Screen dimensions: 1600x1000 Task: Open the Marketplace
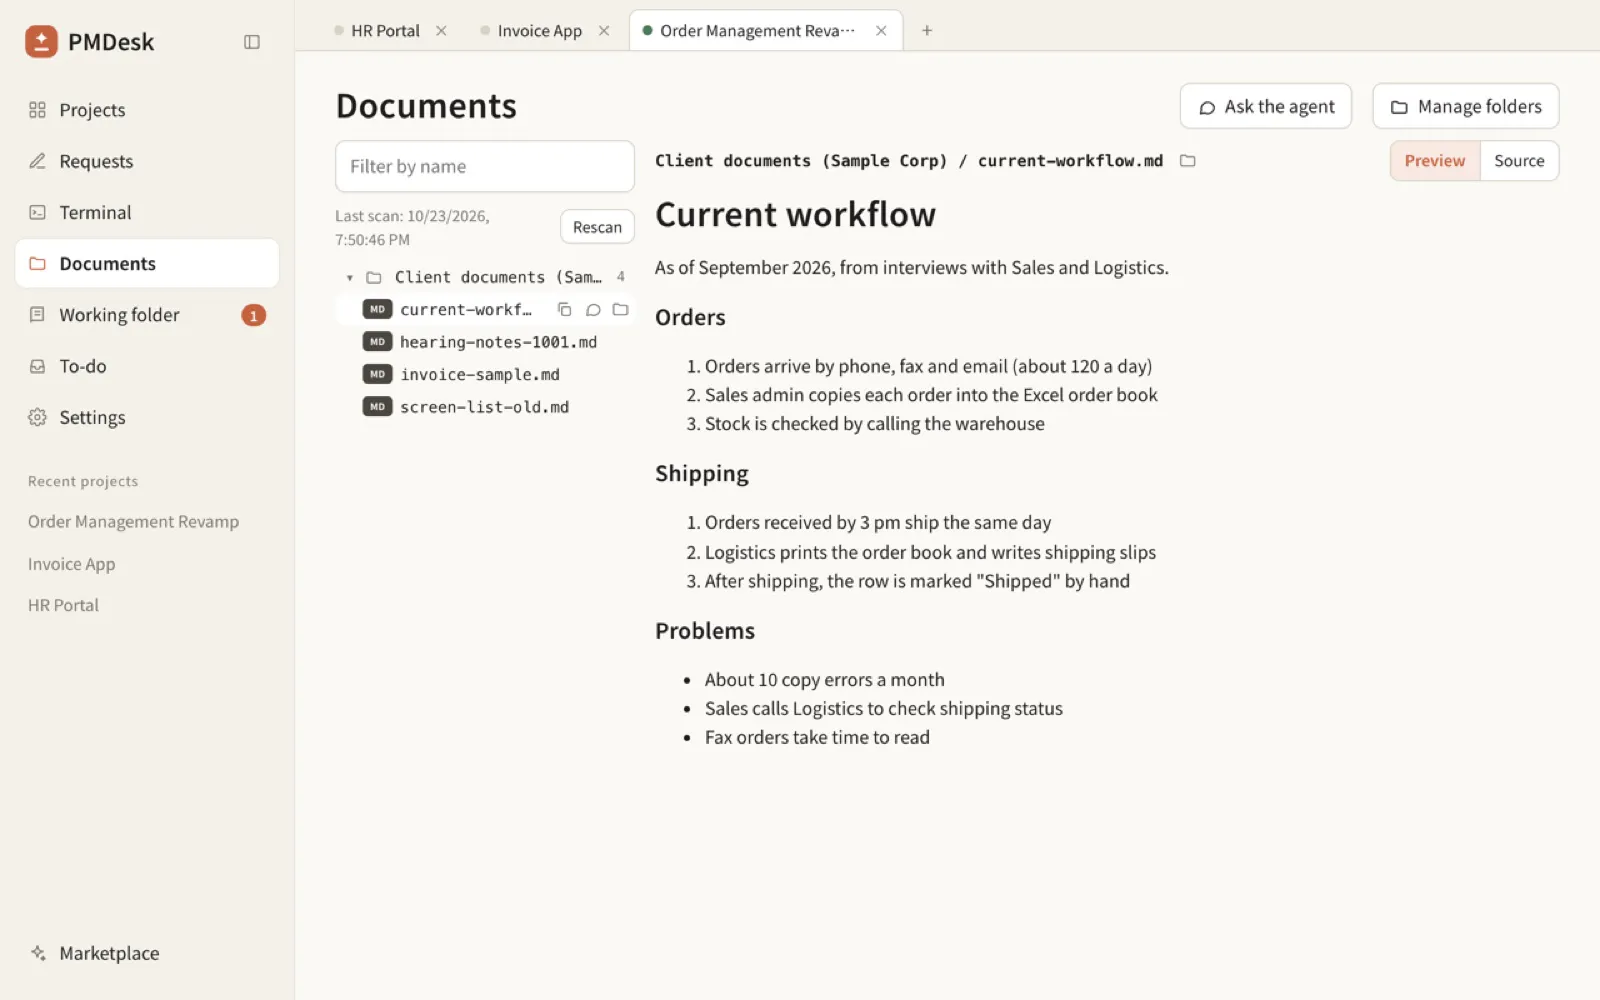click(x=147, y=953)
